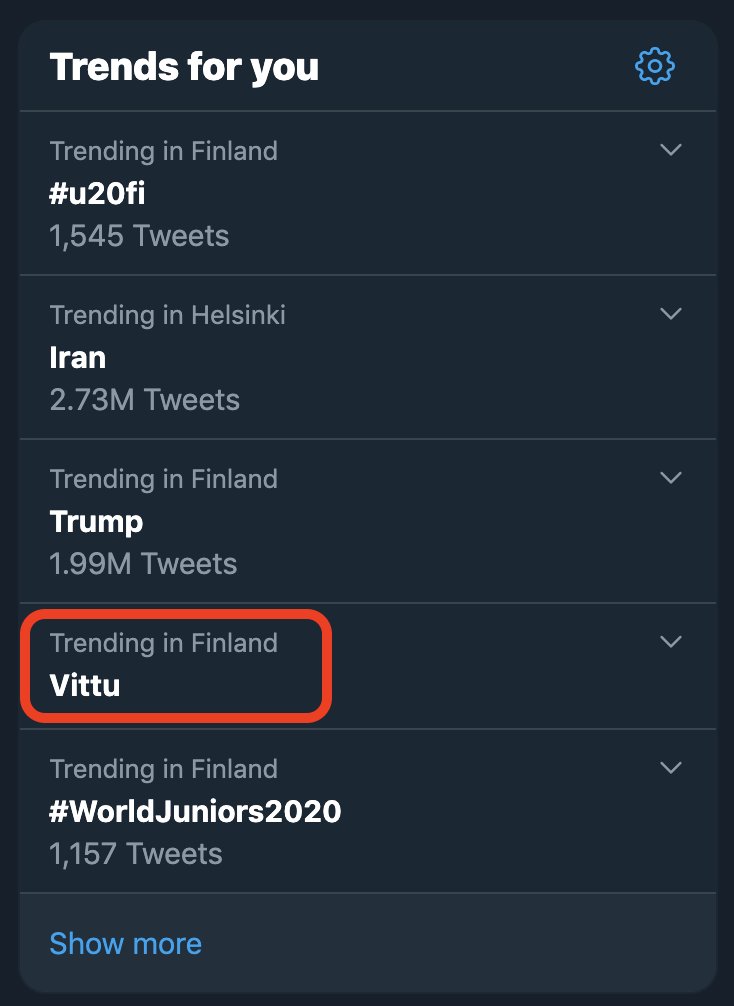Screen dimensions: 734x1006
Task: Click the Vittu trending topic
Action: [x=85, y=685]
